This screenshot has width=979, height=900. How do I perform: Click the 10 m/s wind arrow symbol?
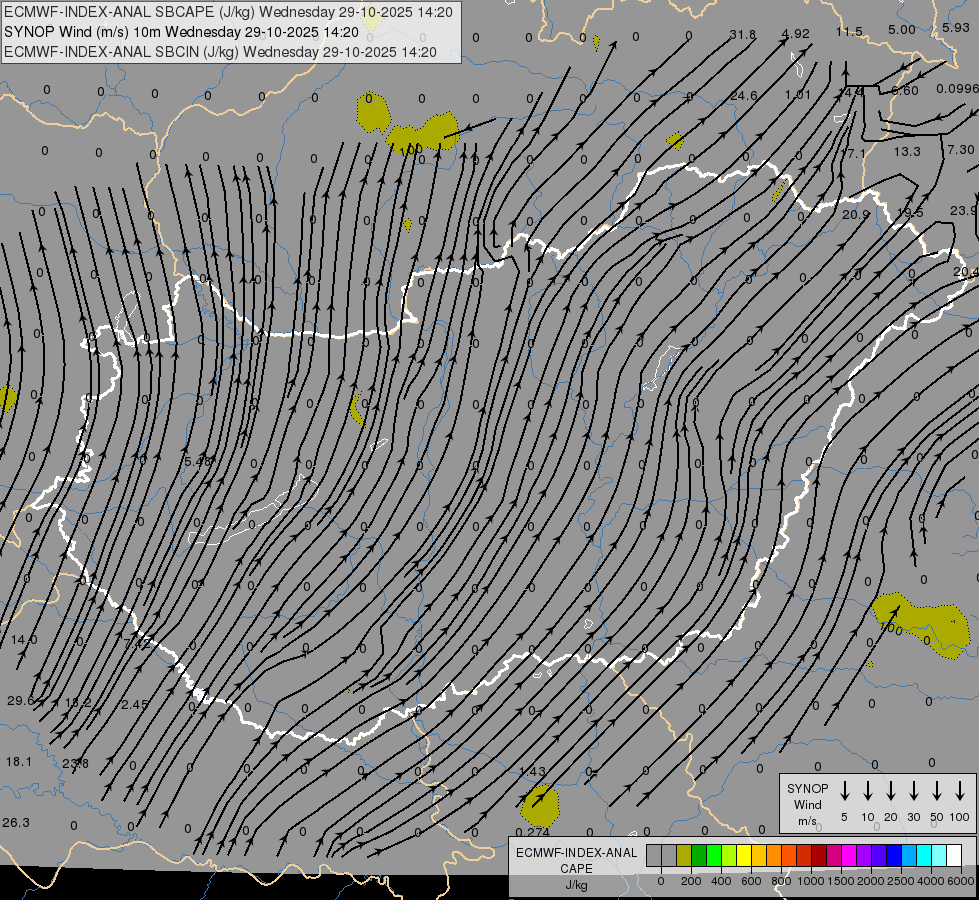click(868, 791)
